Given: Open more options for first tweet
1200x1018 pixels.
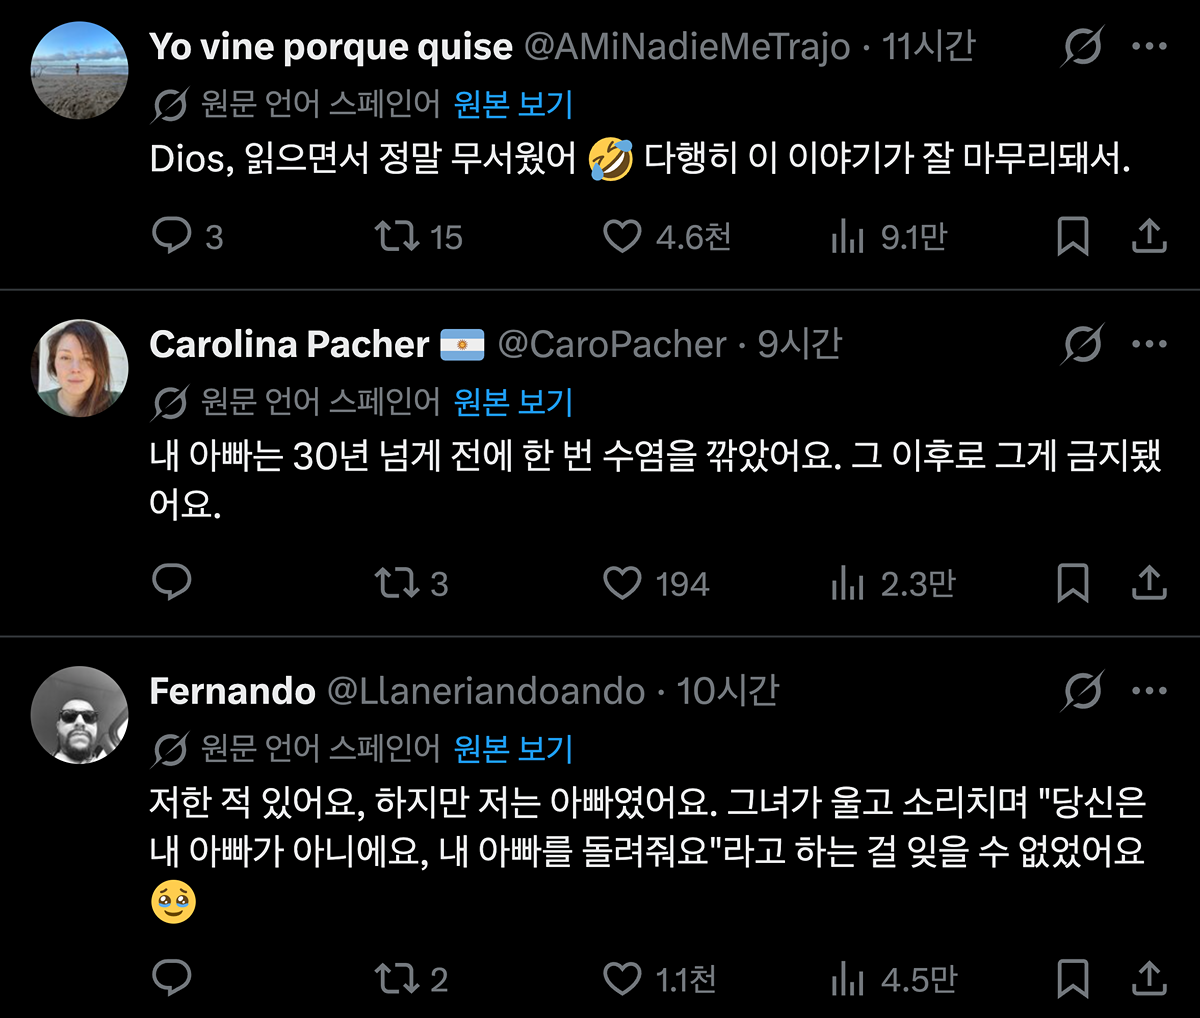Looking at the screenshot, I should 1149,46.
